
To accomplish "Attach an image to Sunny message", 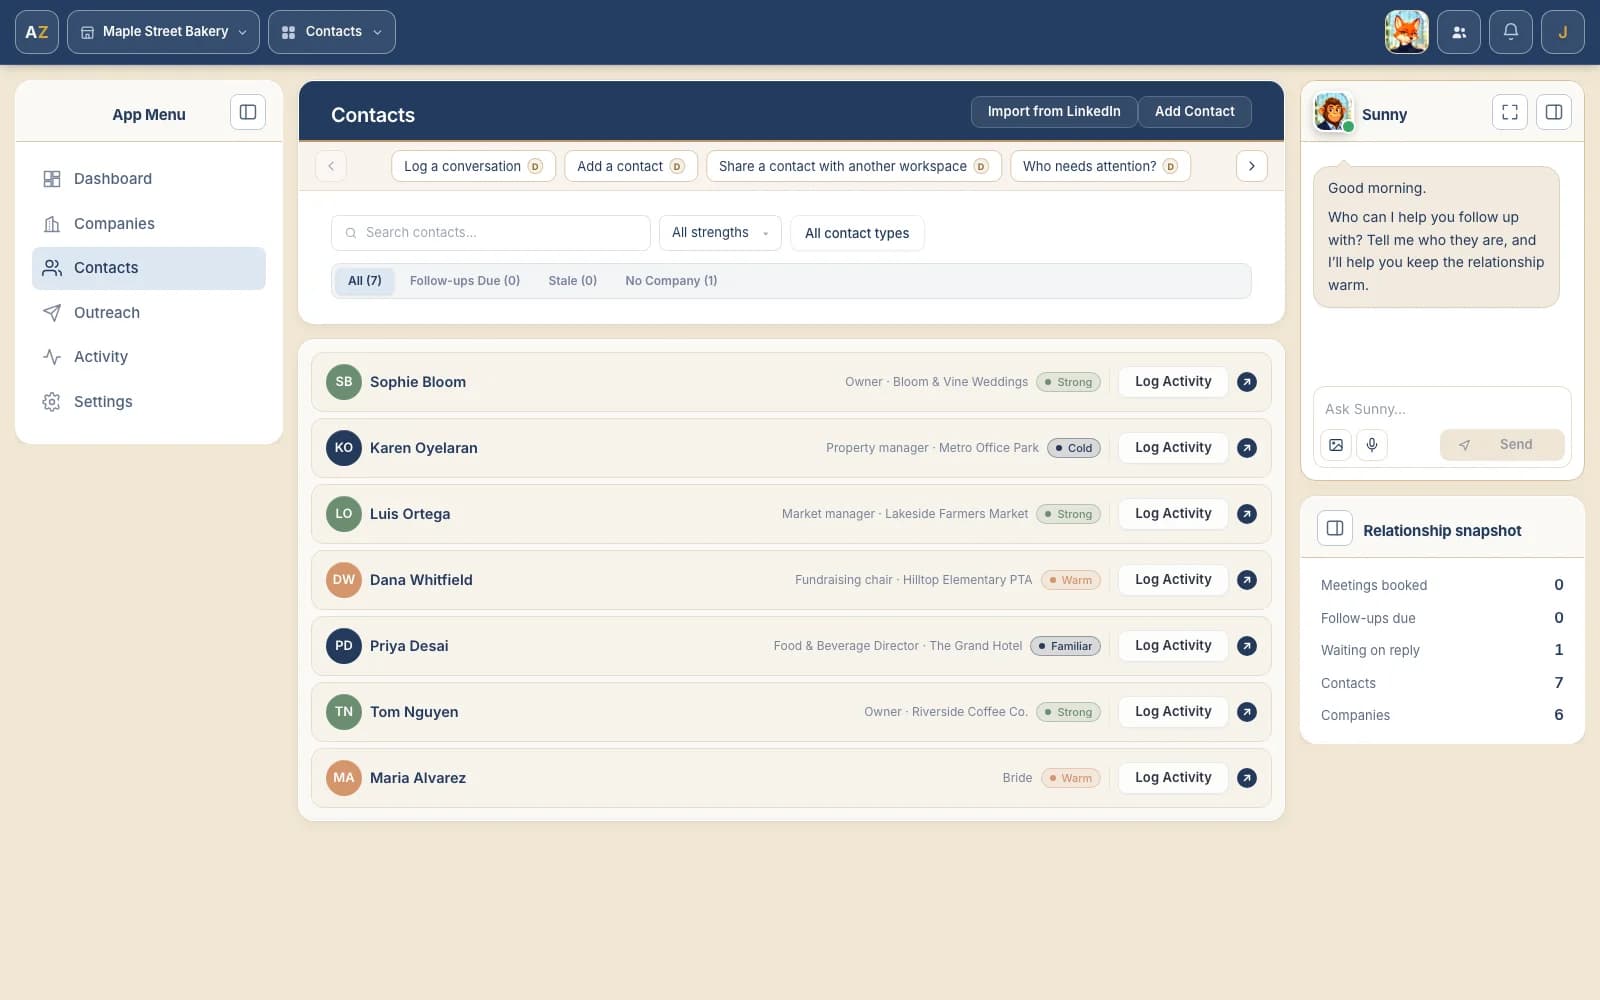I will click(x=1336, y=445).
